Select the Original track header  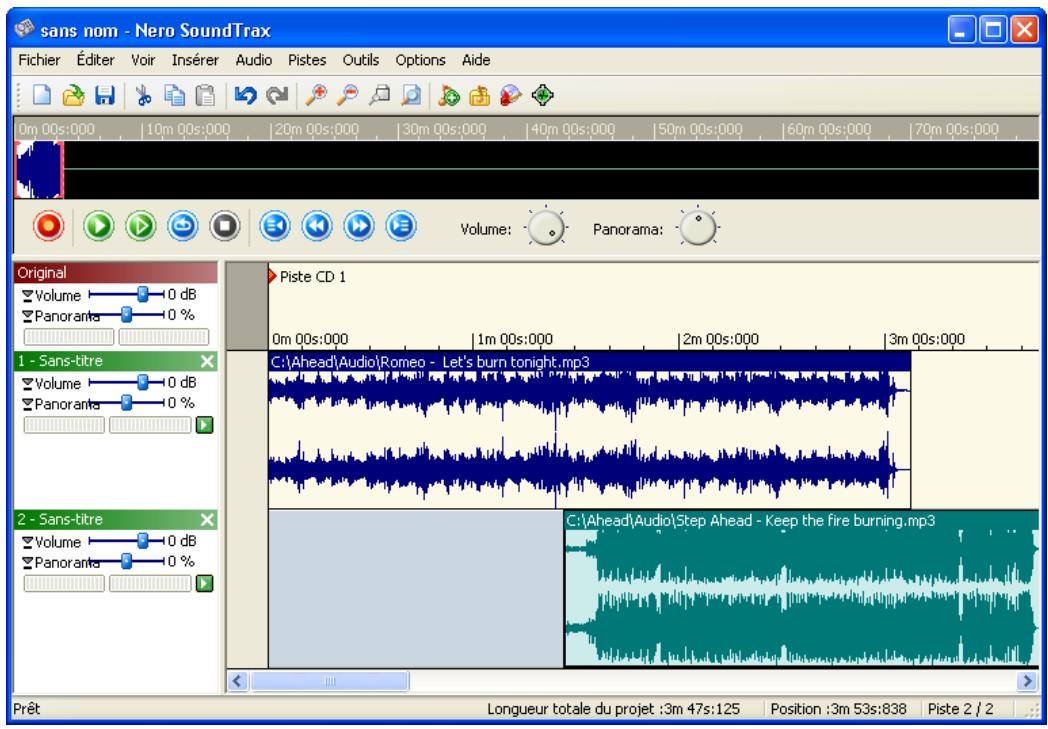pyautogui.click(x=116, y=273)
